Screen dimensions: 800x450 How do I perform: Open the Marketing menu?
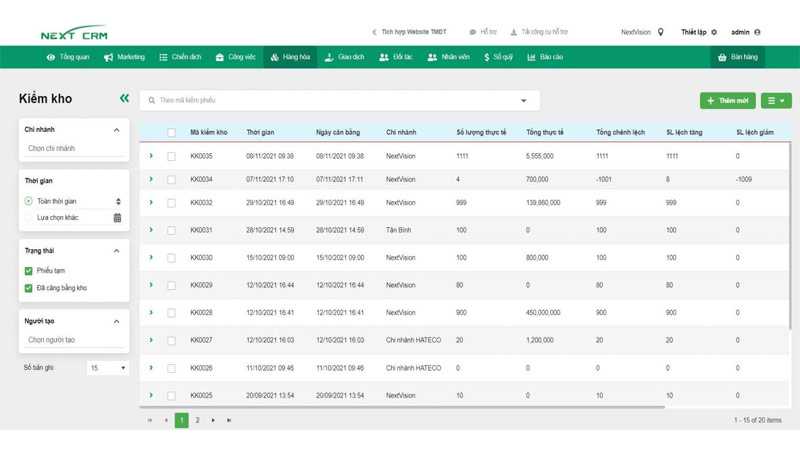[124, 57]
